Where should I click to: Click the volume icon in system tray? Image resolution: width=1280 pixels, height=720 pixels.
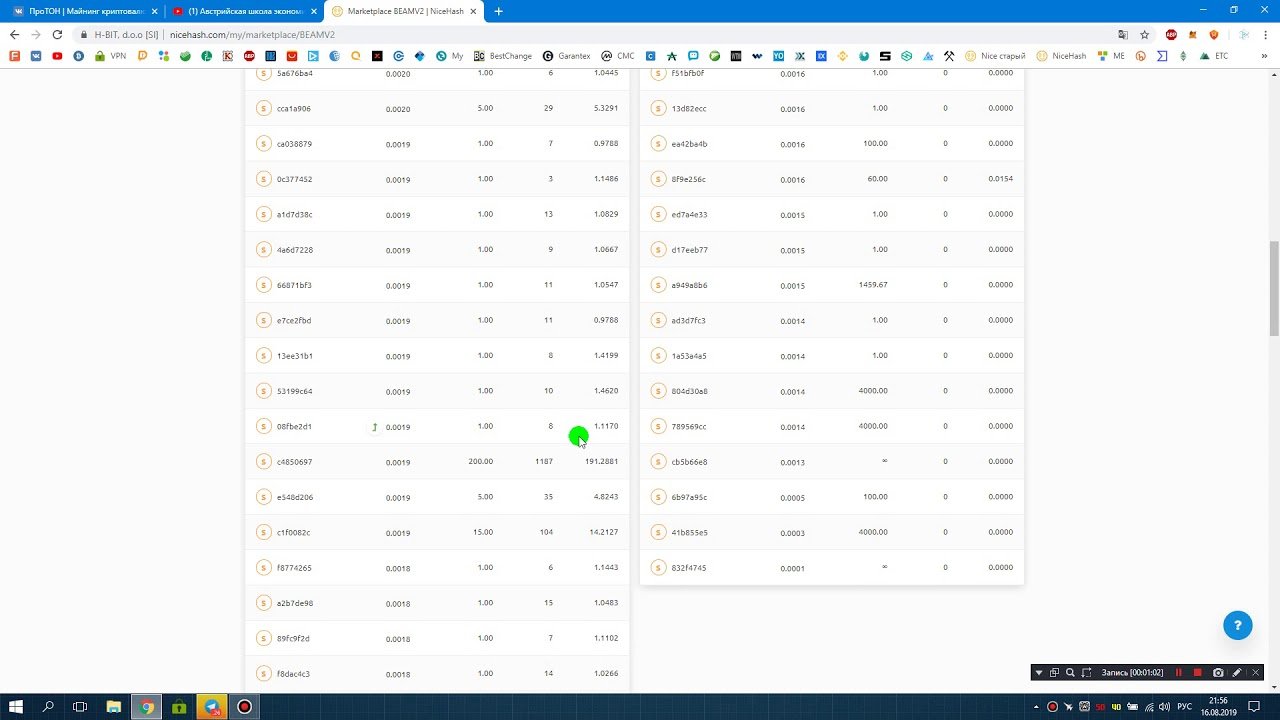pos(1164,707)
